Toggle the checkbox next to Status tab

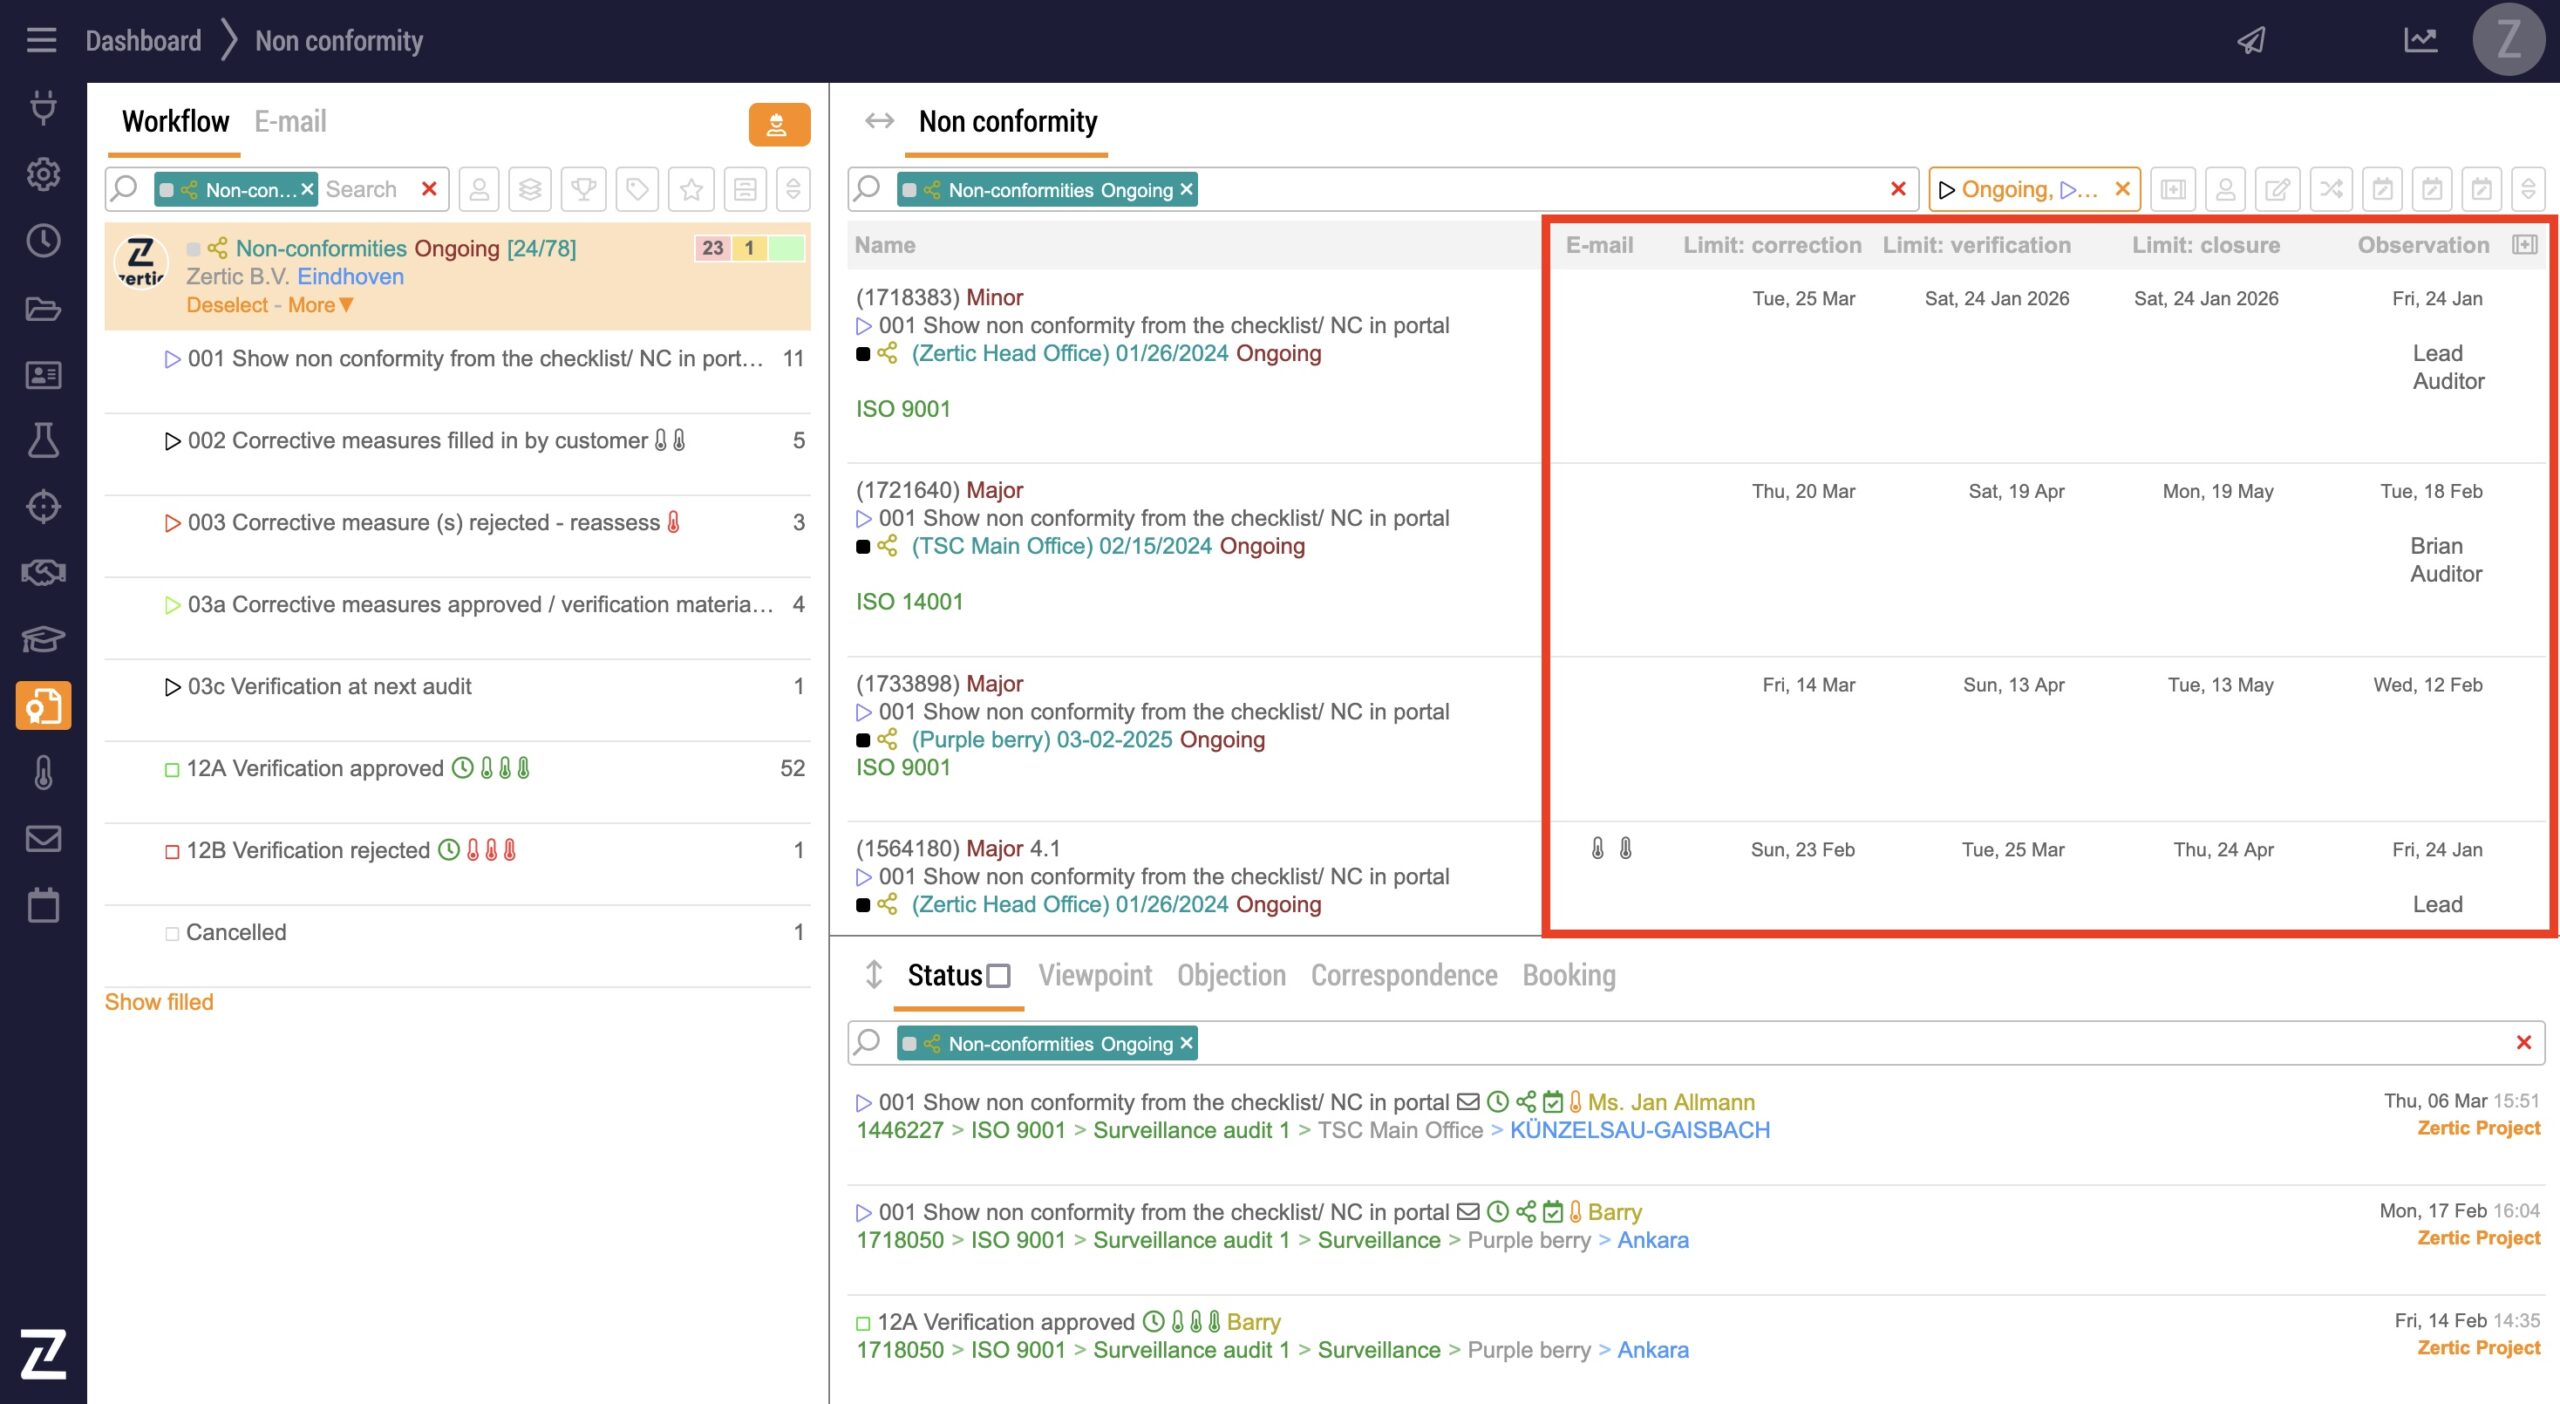(998, 976)
